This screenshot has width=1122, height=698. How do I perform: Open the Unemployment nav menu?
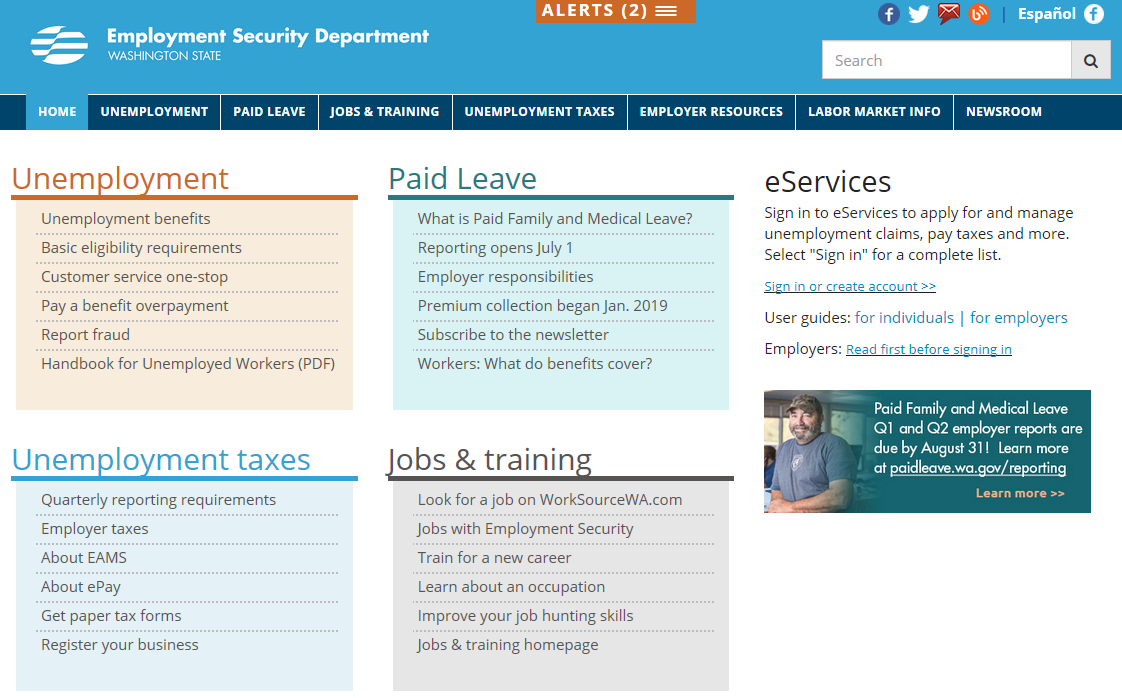(154, 112)
